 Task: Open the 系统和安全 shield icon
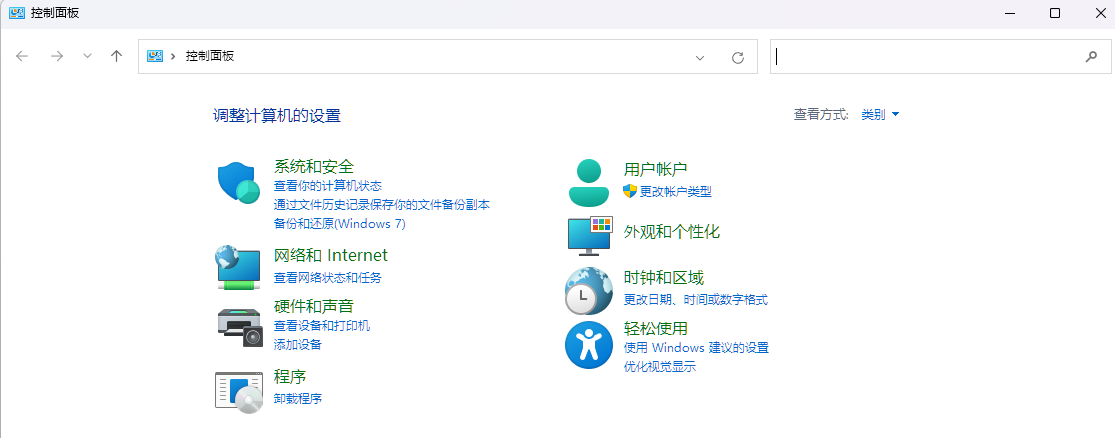tap(238, 183)
